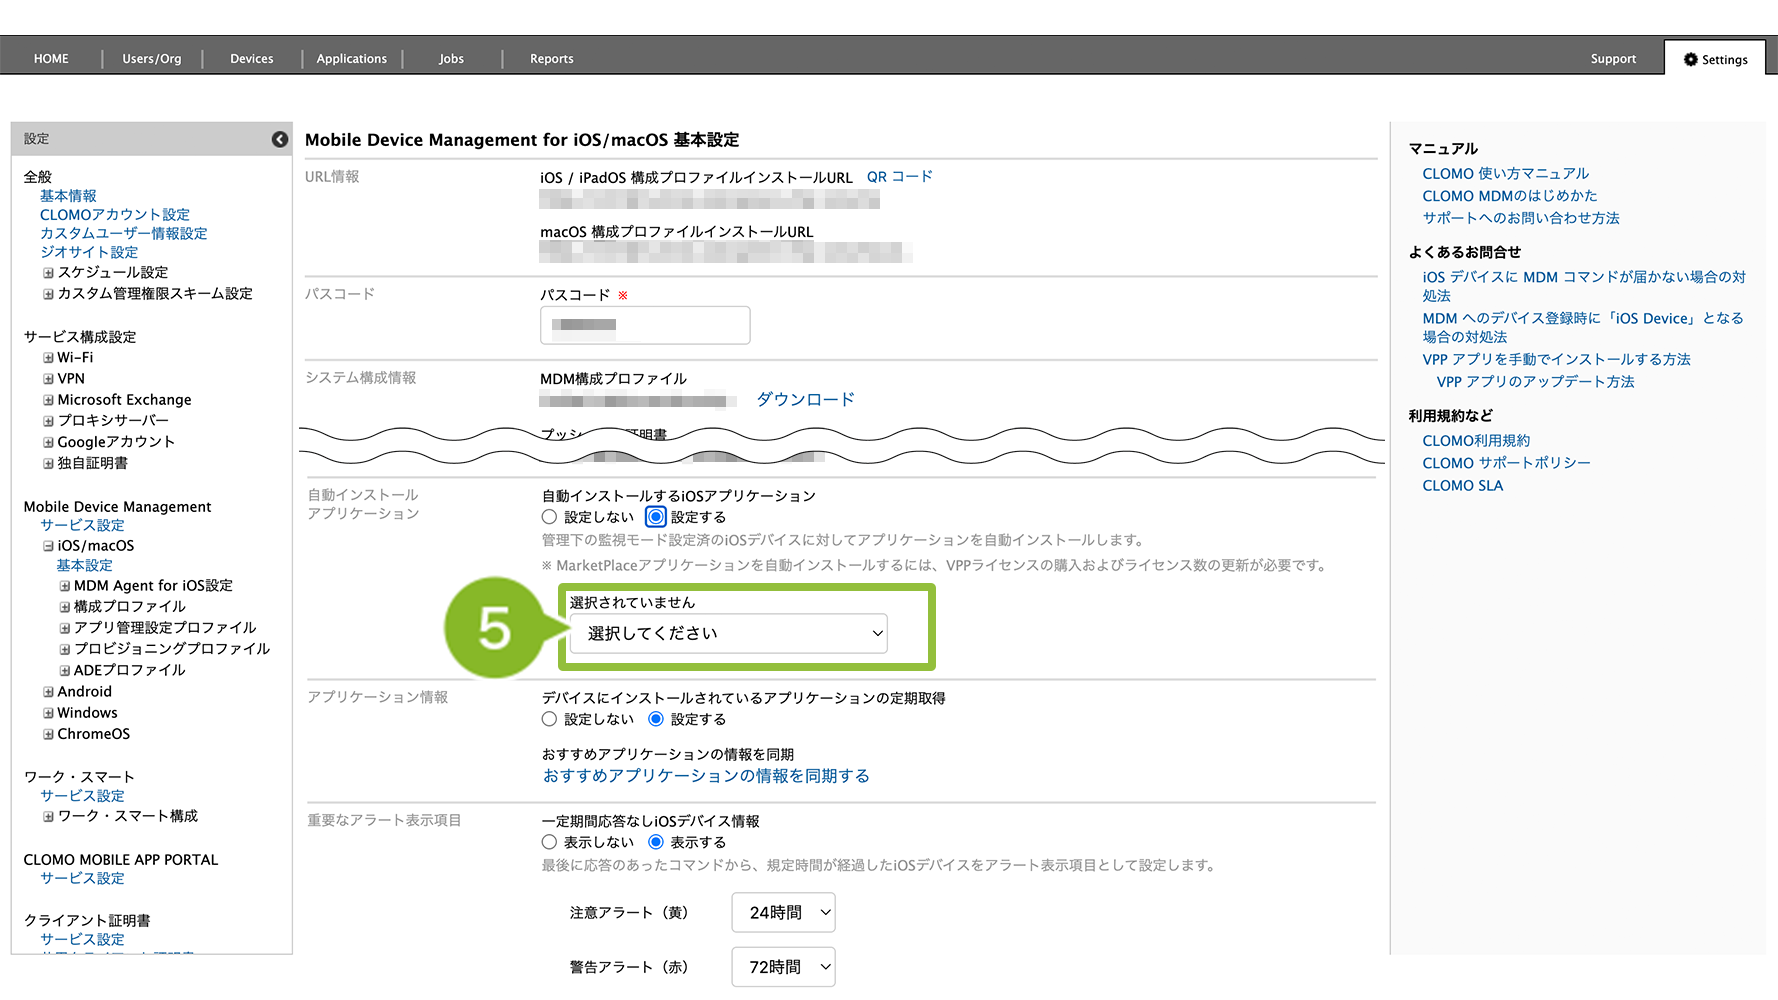
Task: Open CLOMO 使い方マニュアル link
Action: [x=1505, y=174]
